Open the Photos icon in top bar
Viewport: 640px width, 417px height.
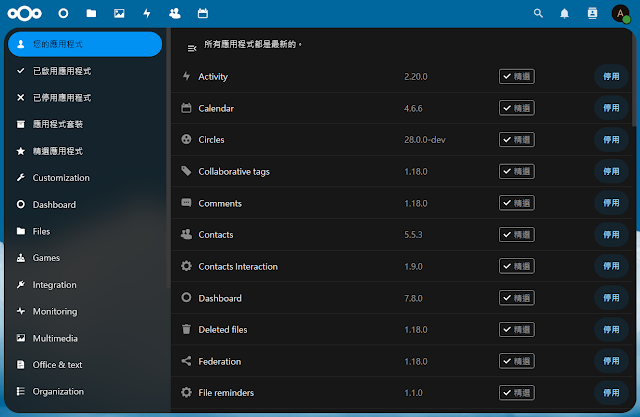[119, 13]
